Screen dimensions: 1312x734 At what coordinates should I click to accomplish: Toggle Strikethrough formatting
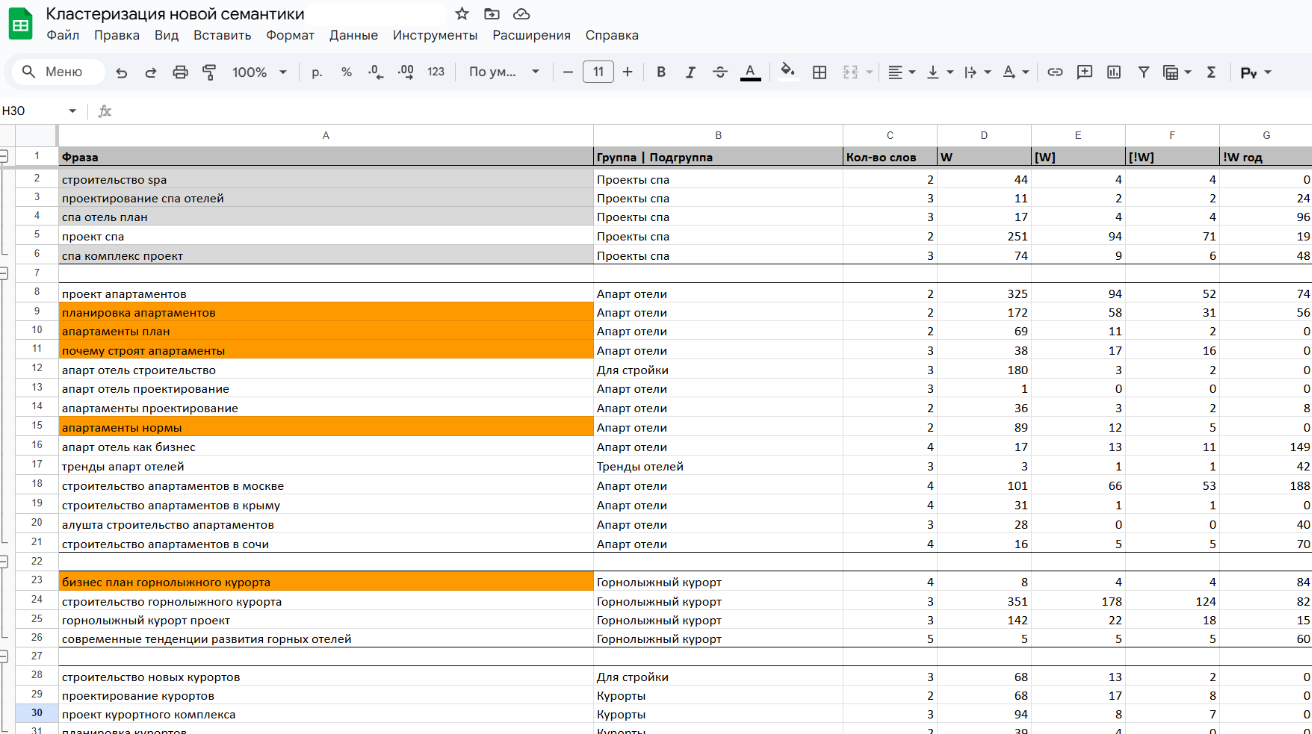(x=720, y=72)
